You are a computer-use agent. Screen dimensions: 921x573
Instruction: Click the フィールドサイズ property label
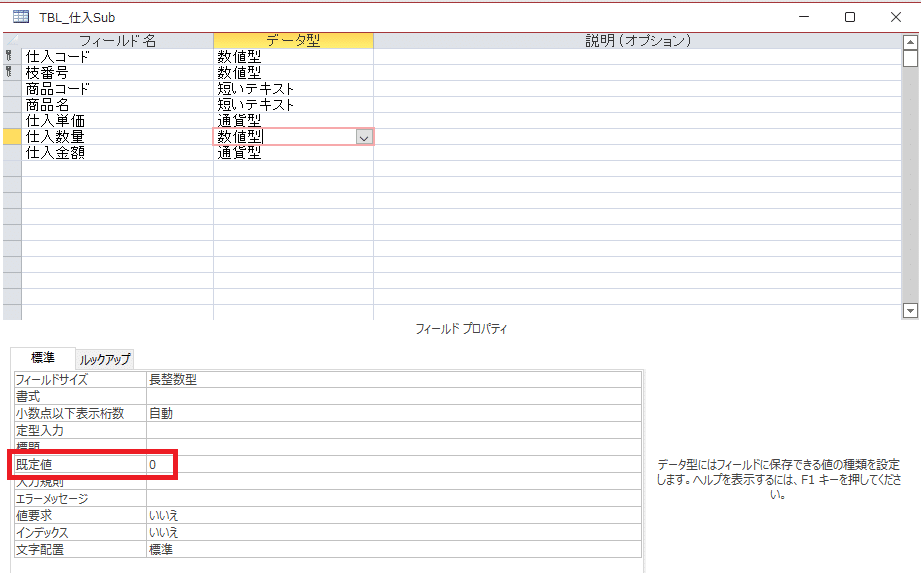80,379
